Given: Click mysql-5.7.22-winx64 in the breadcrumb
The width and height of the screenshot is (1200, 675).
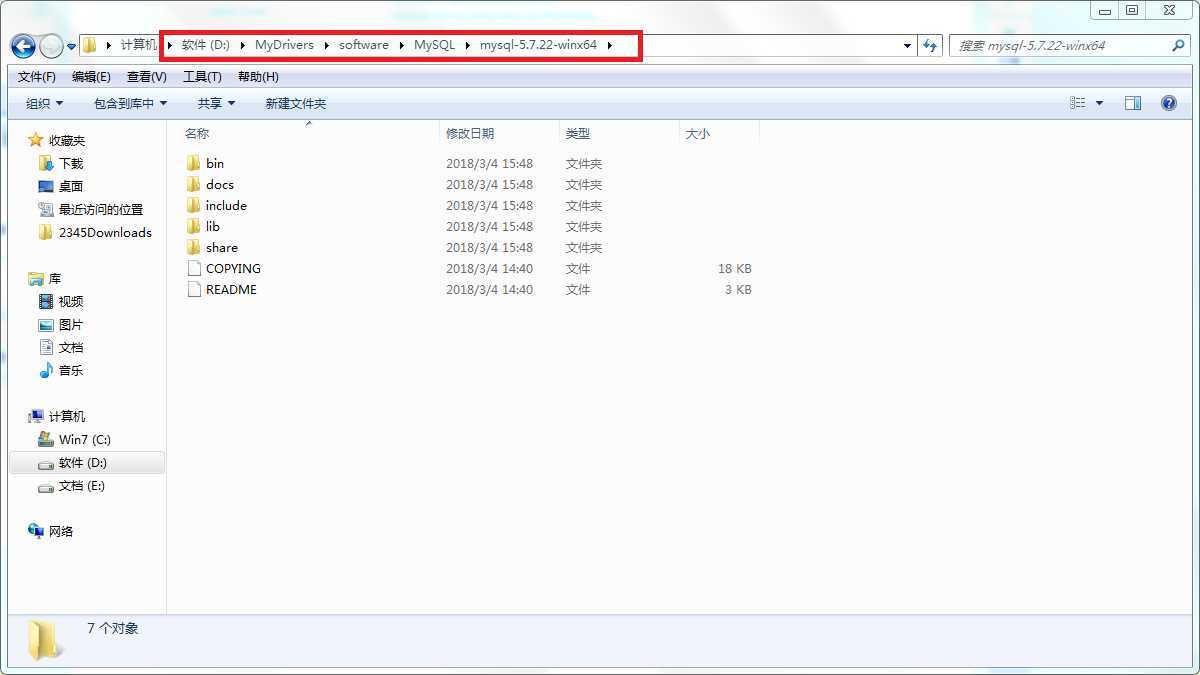Looking at the screenshot, I should pos(538,45).
